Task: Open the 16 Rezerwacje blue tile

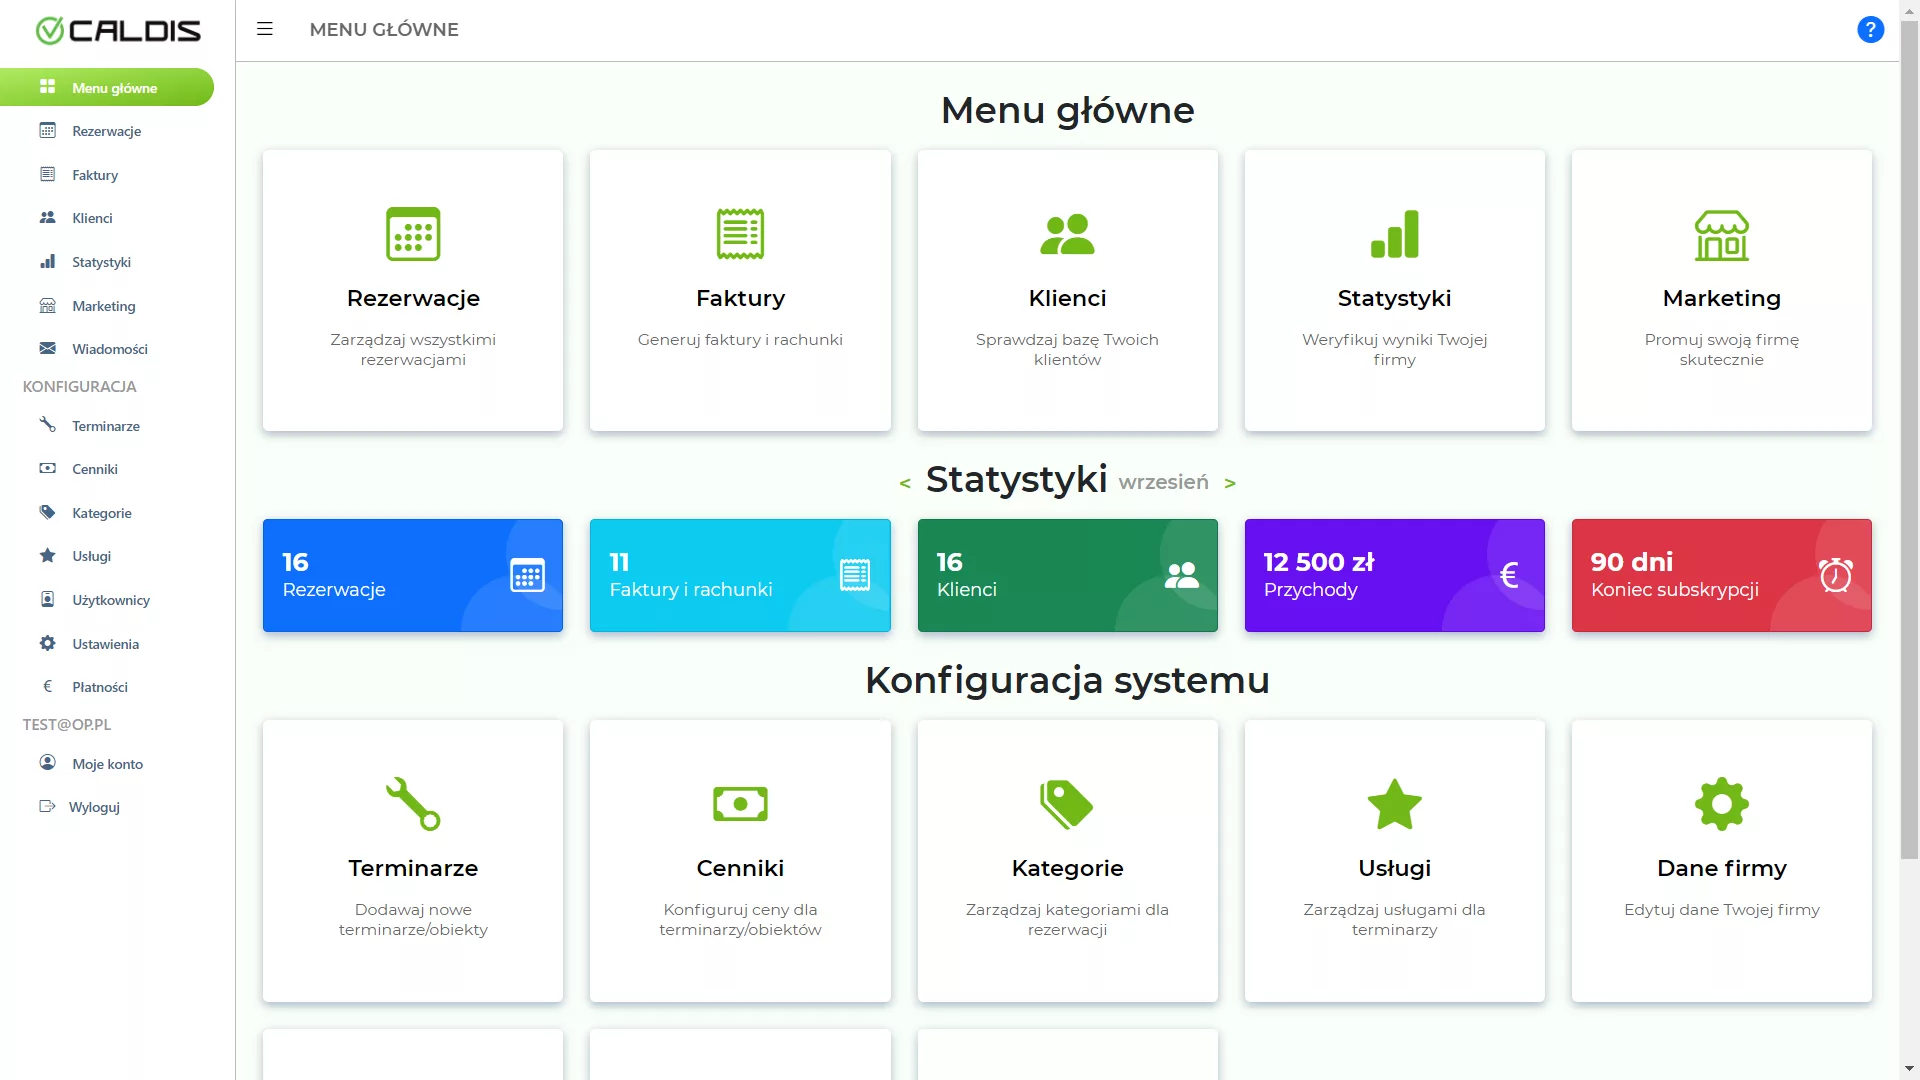Action: tap(413, 575)
